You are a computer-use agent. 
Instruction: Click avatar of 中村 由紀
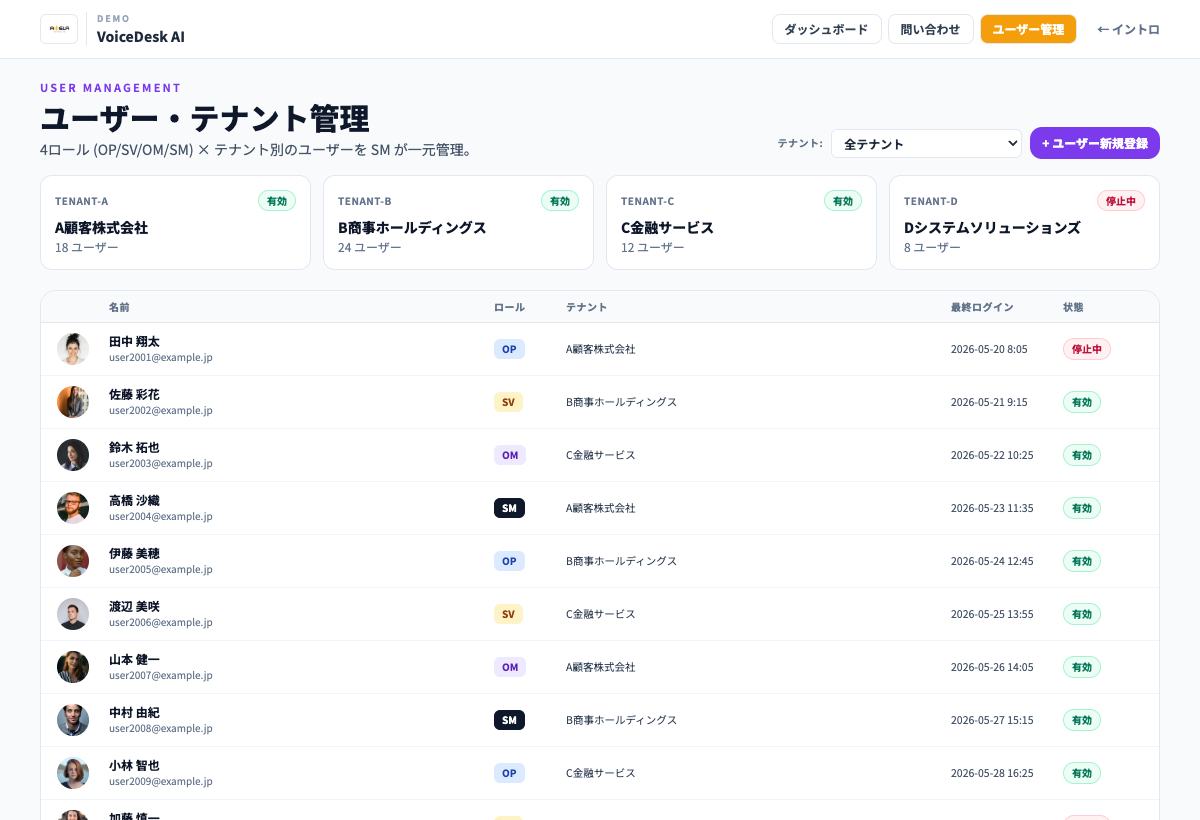click(x=73, y=720)
